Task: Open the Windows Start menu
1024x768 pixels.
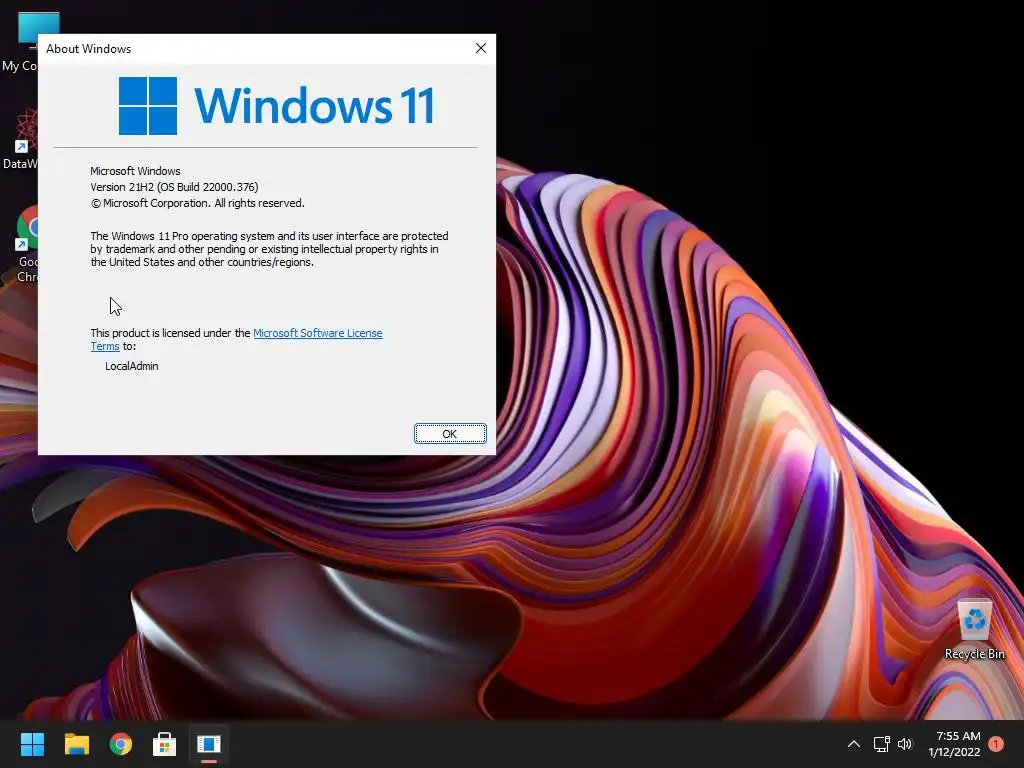Action: point(32,744)
